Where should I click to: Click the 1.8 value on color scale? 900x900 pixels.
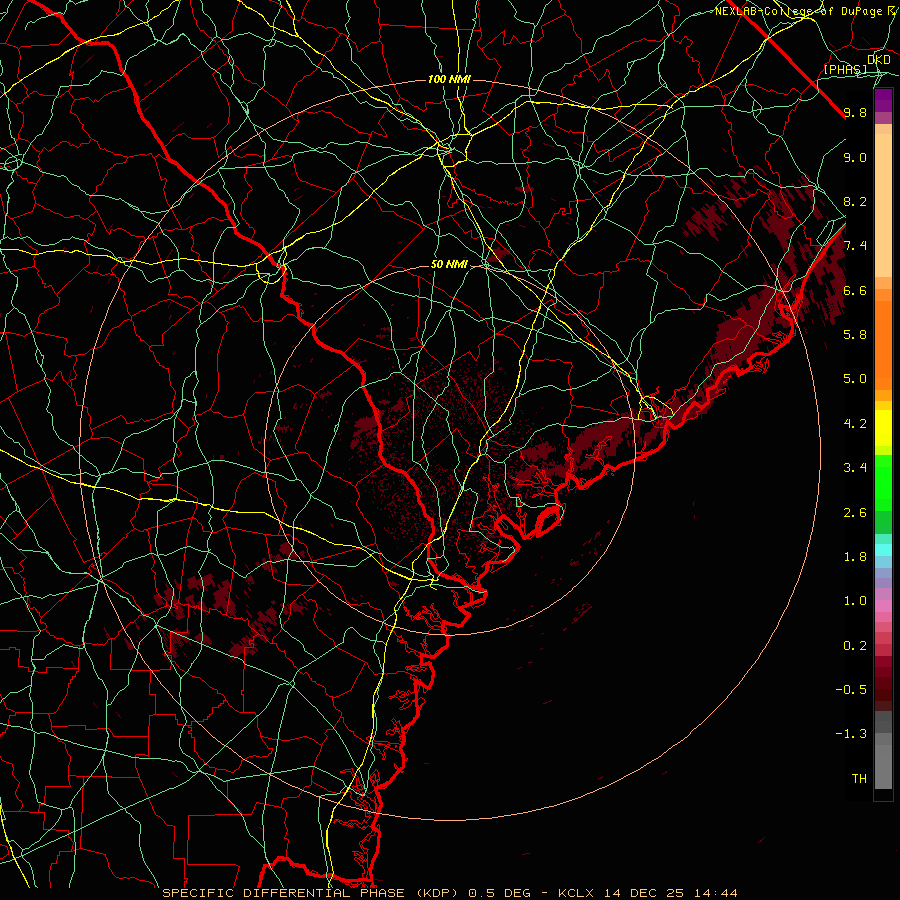coord(855,557)
